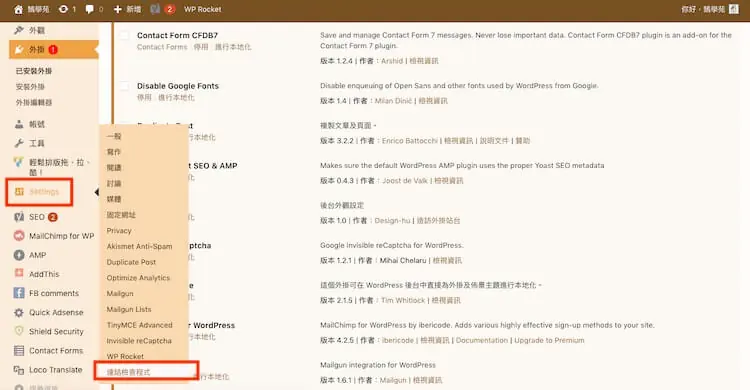The image size is (750, 390).
Task: Click the AddThis plus icon in the sidebar
Action: [19, 273]
